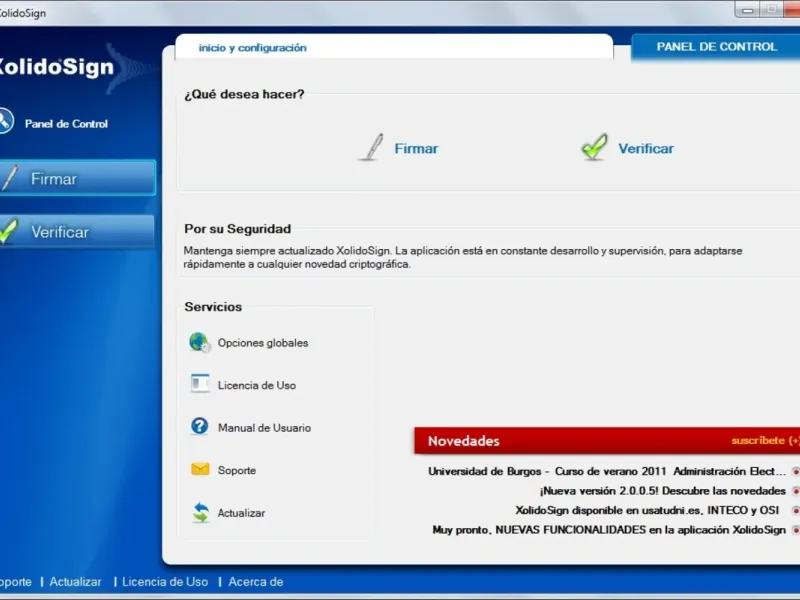The width and height of the screenshot is (800, 600).
Task: Click the green-blue arrows Actualizar icon
Action: click(x=201, y=513)
